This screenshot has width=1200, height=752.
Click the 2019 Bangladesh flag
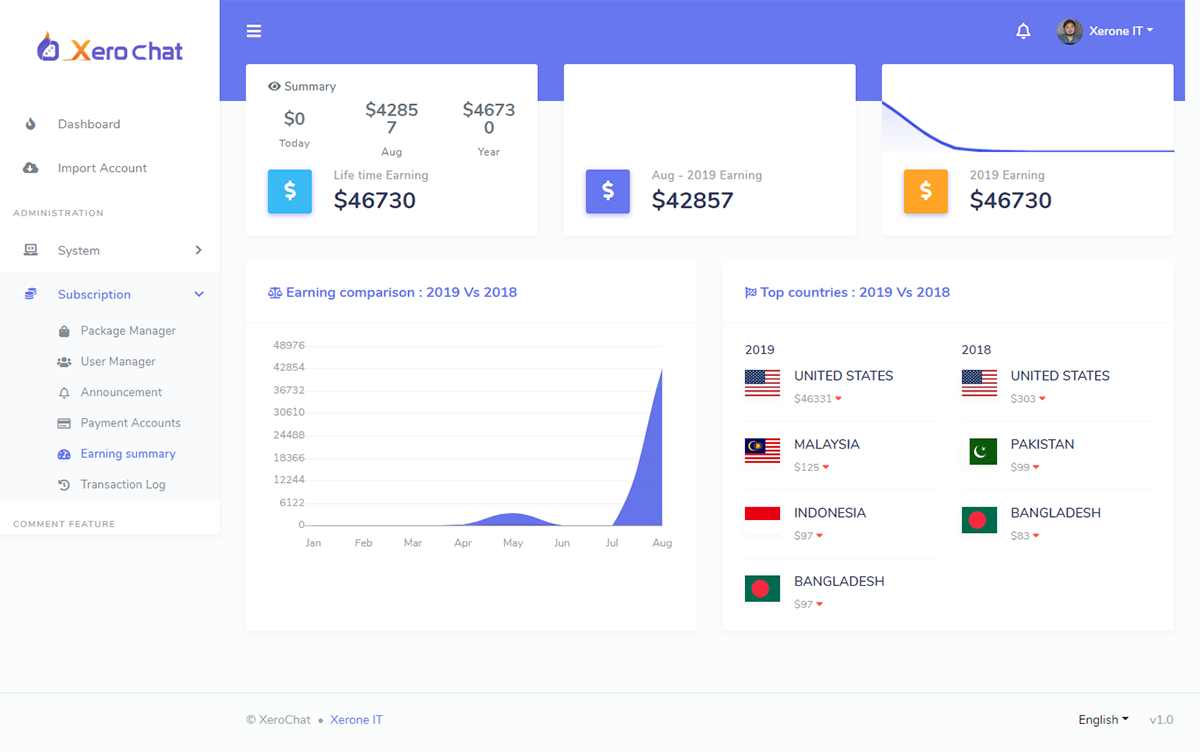pyautogui.click(x=762, y=589)
